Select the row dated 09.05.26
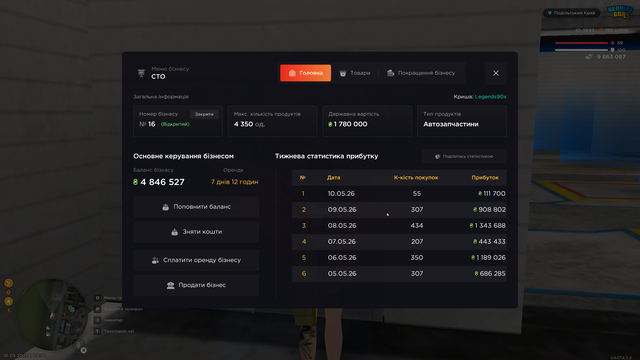The height and width of the screenshot is (360, 640). click(399, 209)
